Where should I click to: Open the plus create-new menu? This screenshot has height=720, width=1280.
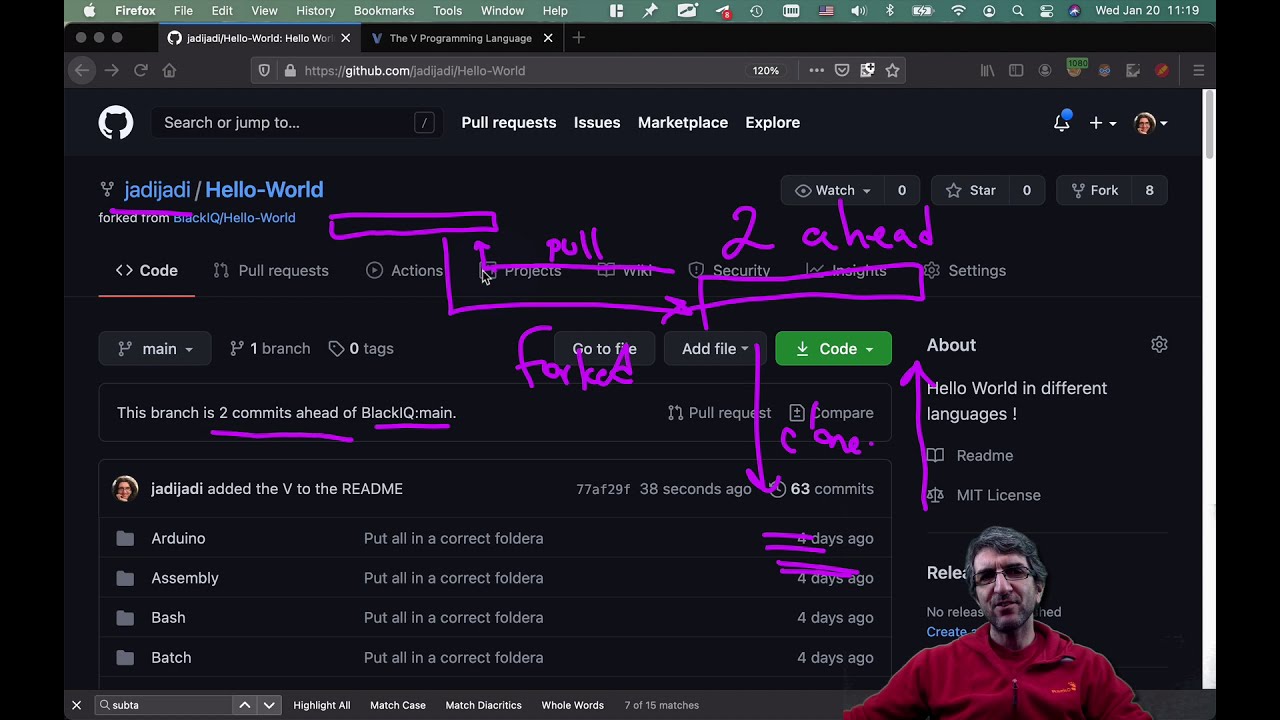[x=1101, y=123]
